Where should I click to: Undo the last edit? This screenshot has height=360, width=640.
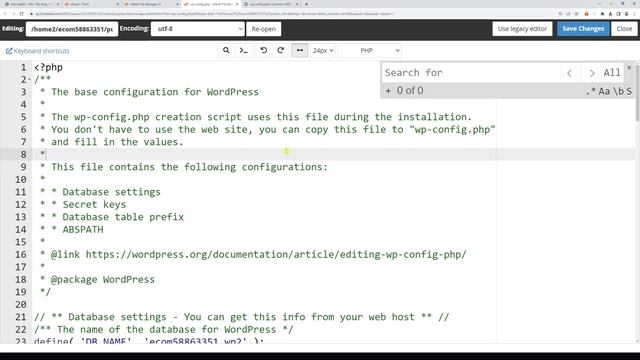click(x=264, y=50)
